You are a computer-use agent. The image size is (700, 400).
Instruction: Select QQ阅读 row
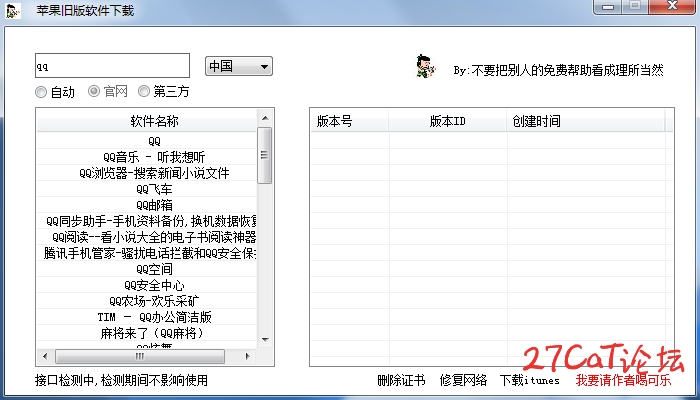tap(146, 237)
